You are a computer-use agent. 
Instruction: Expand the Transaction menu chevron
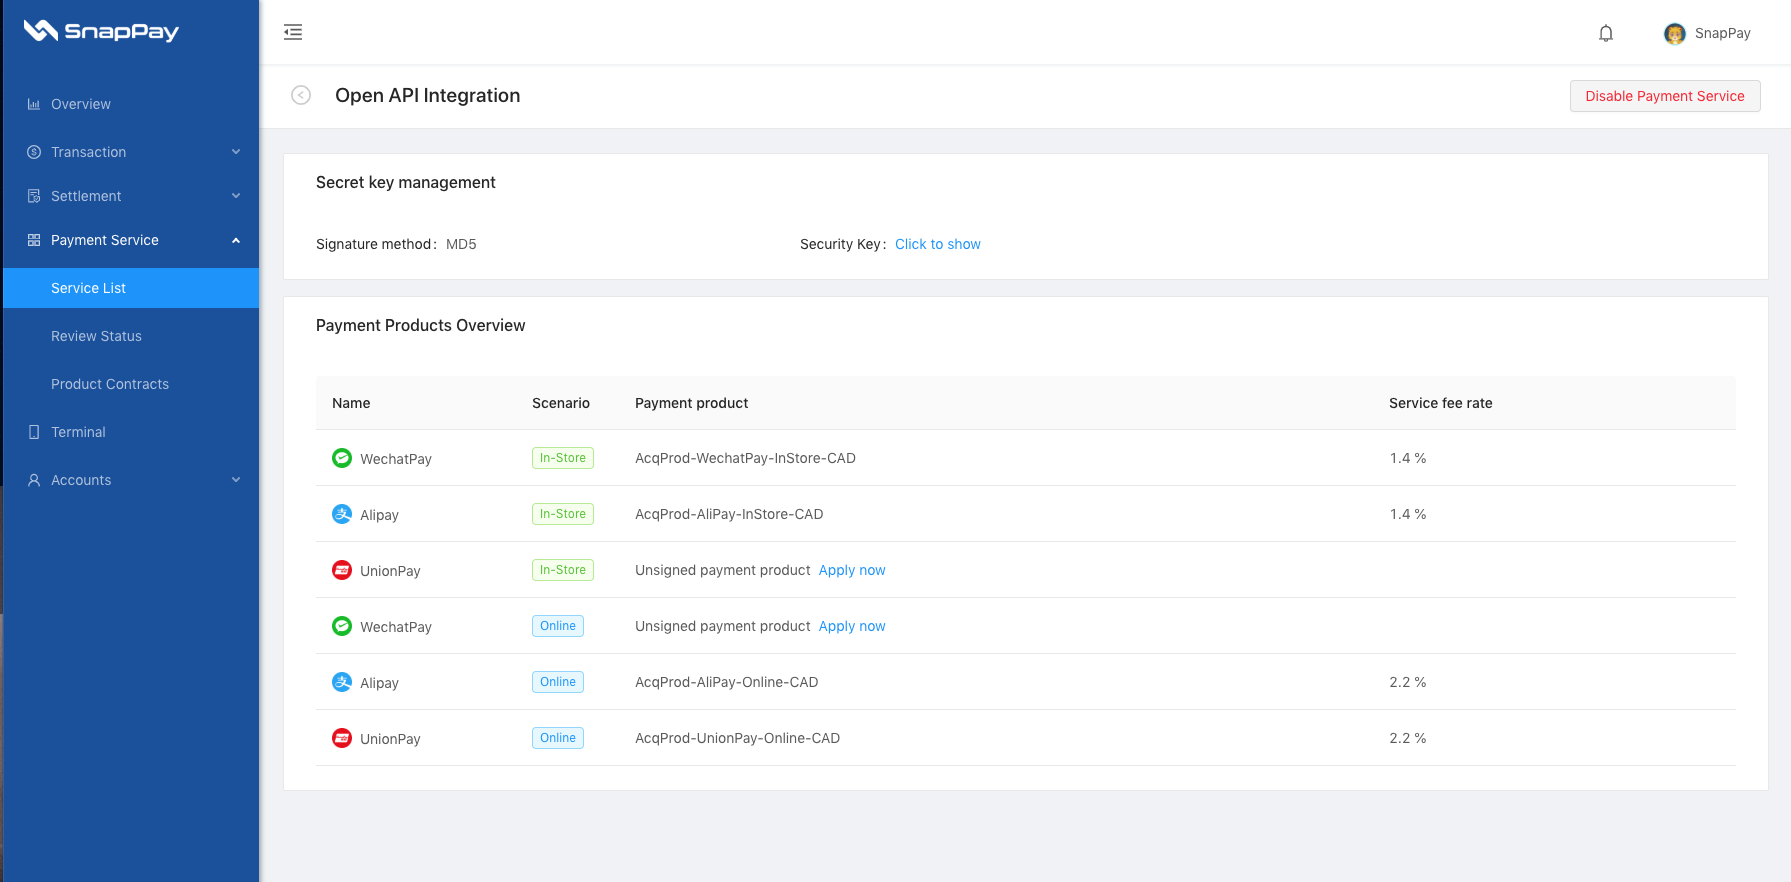tap(236, 152)
